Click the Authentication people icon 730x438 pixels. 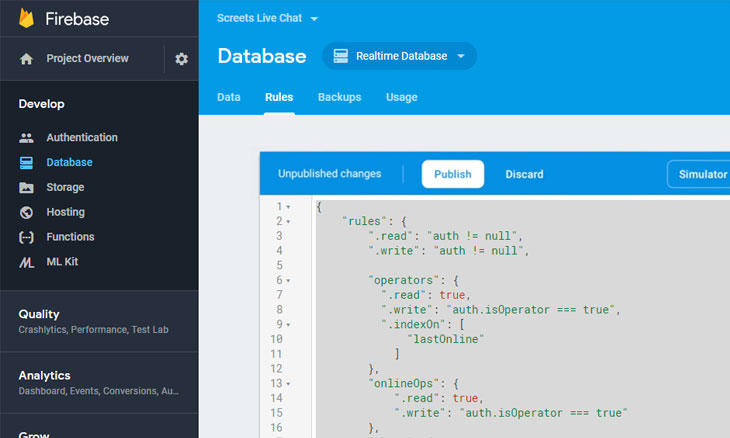point(27,138)
